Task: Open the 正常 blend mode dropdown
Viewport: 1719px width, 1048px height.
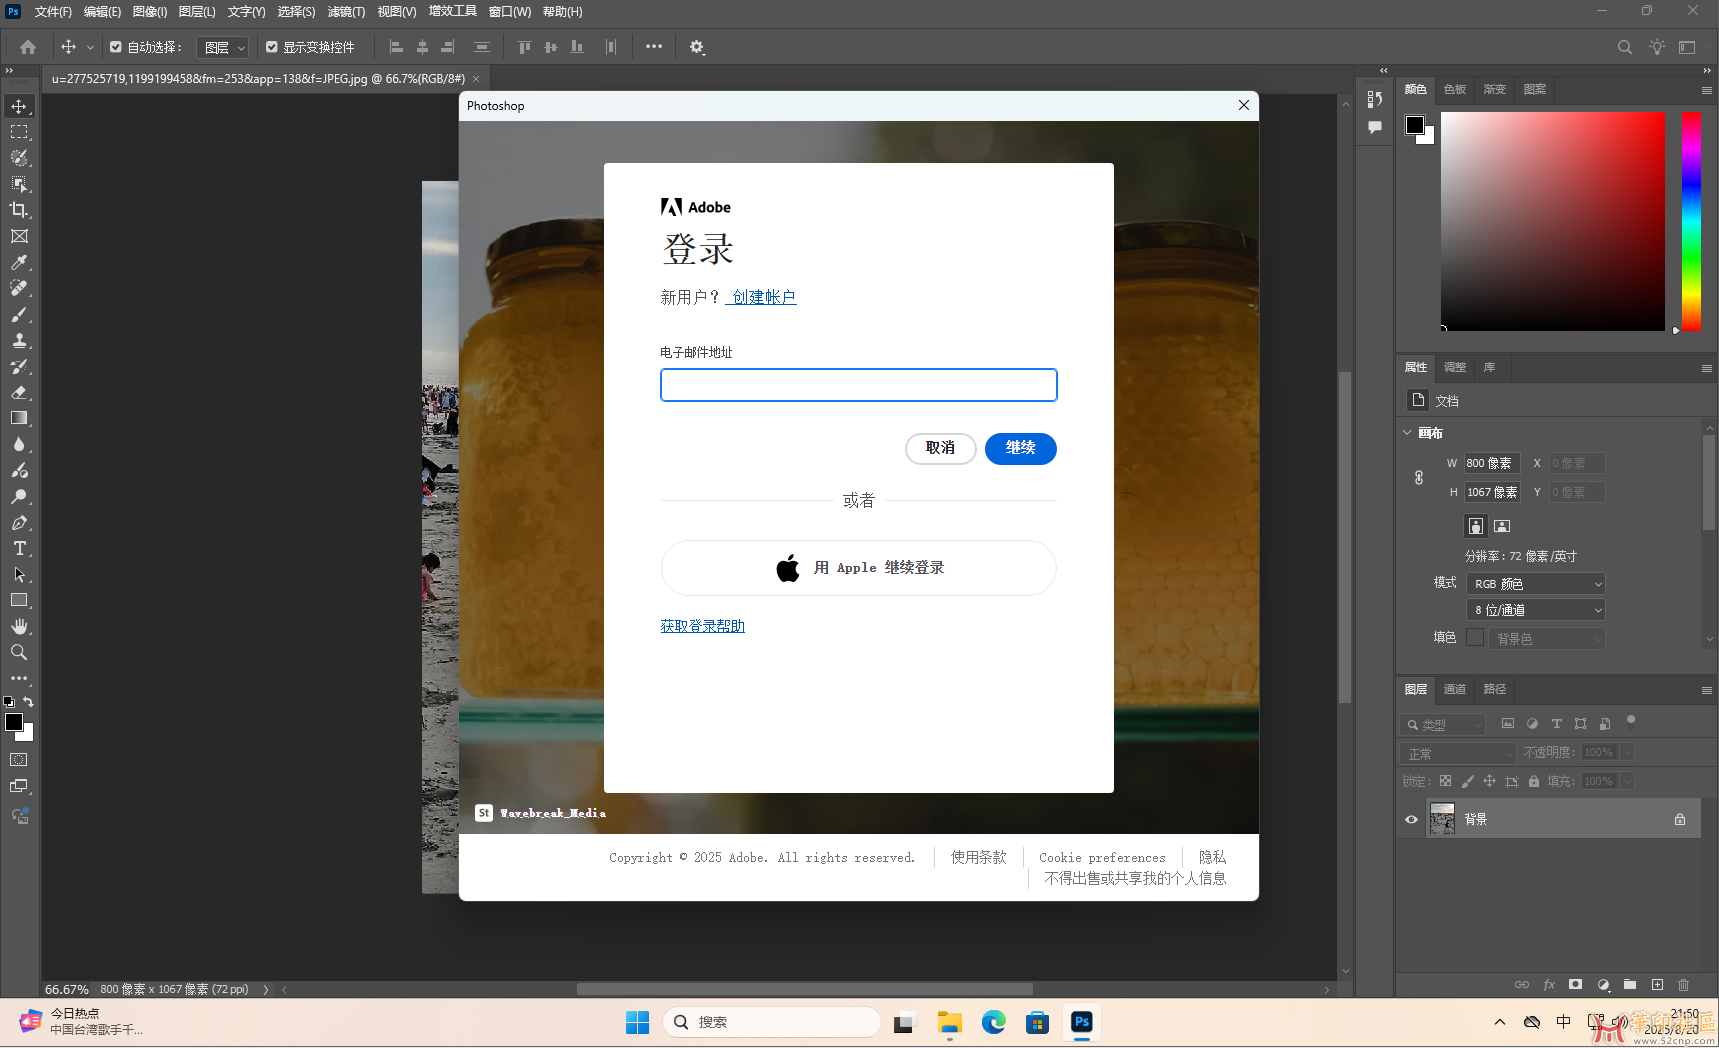Action: click(x=1459, y=753)
